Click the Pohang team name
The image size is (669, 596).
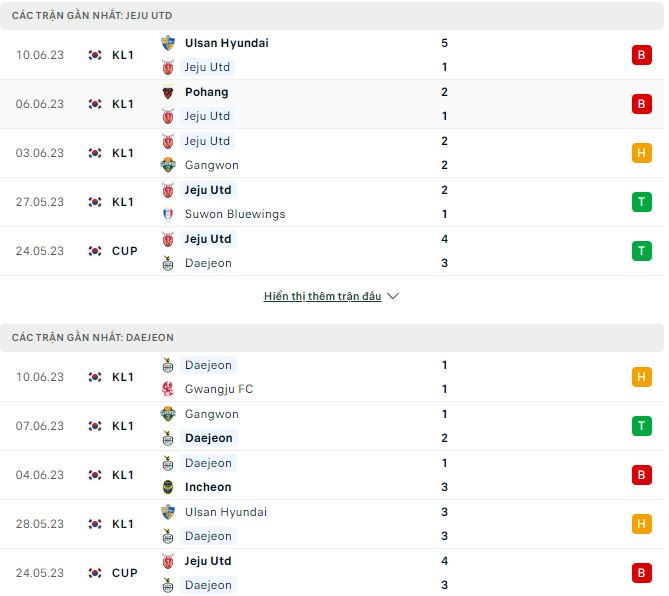click(x=207, y=92)
